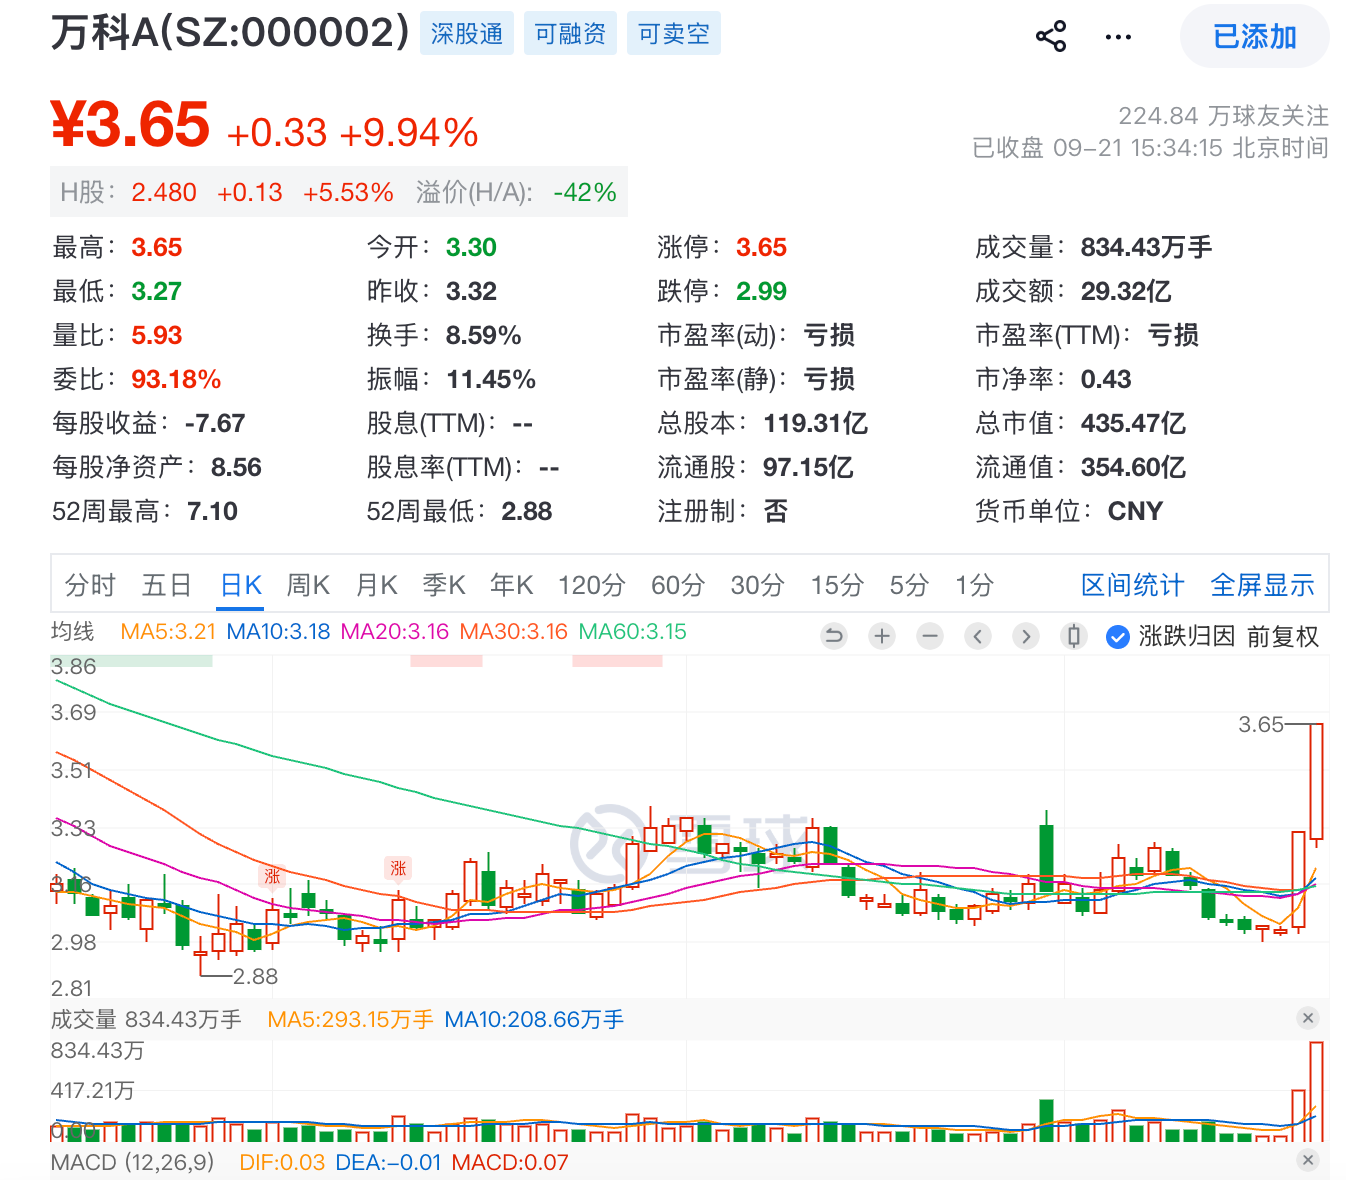The width and height of the screenshot is (1346, 1180).
Task: Switch to 五日 chart tab
Action: (x=167, y=585)
